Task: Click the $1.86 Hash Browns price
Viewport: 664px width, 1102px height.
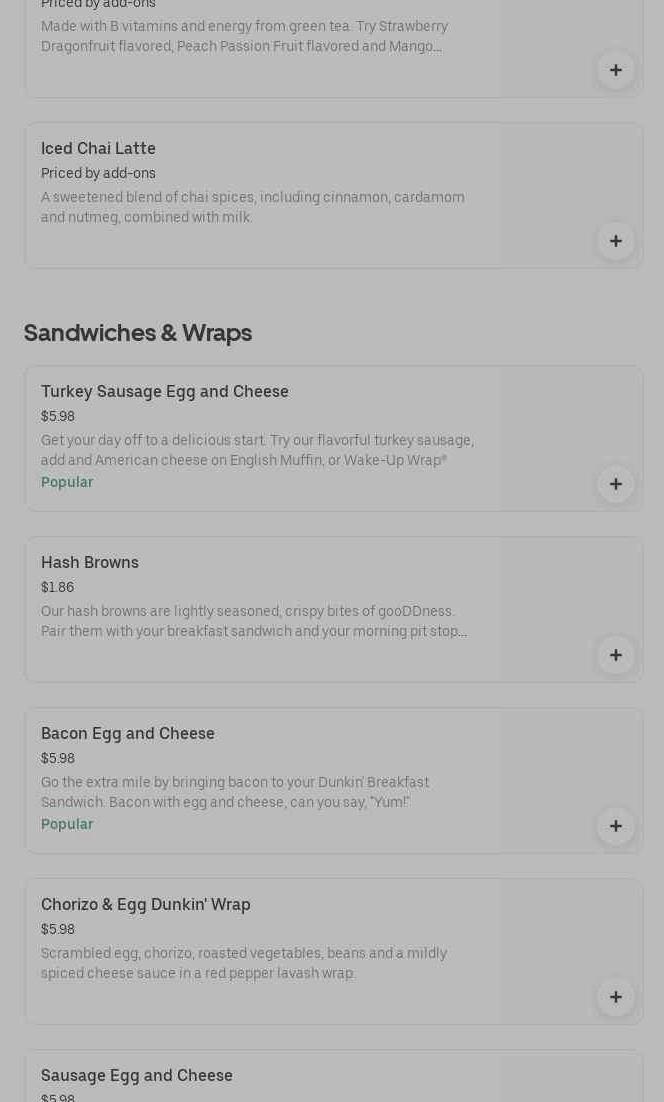Action: pos(57,587)
